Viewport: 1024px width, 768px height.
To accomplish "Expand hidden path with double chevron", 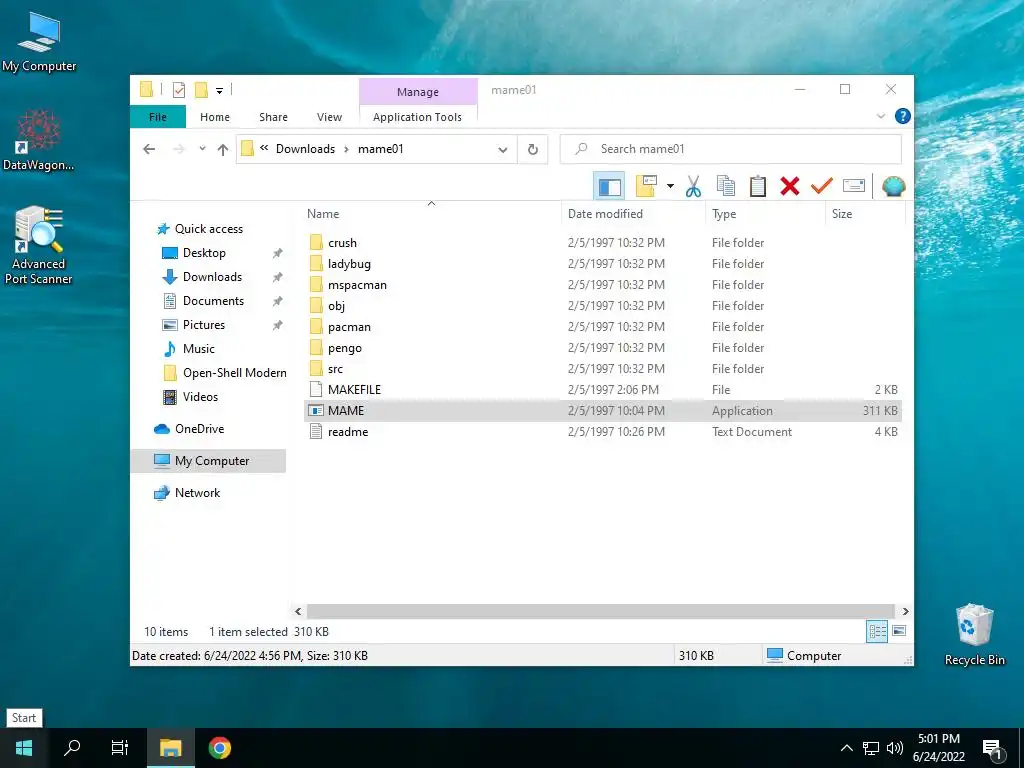I will (264, 148).
